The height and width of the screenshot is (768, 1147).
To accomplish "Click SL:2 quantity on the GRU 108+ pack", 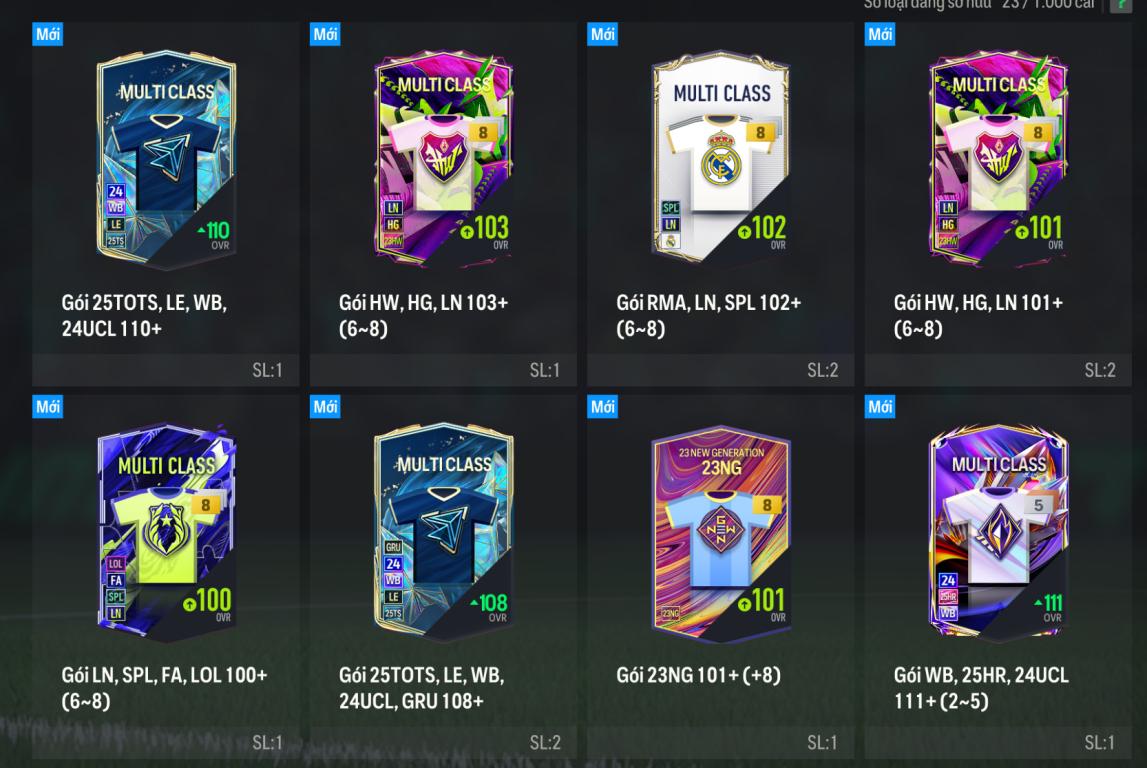I will 545,742.
